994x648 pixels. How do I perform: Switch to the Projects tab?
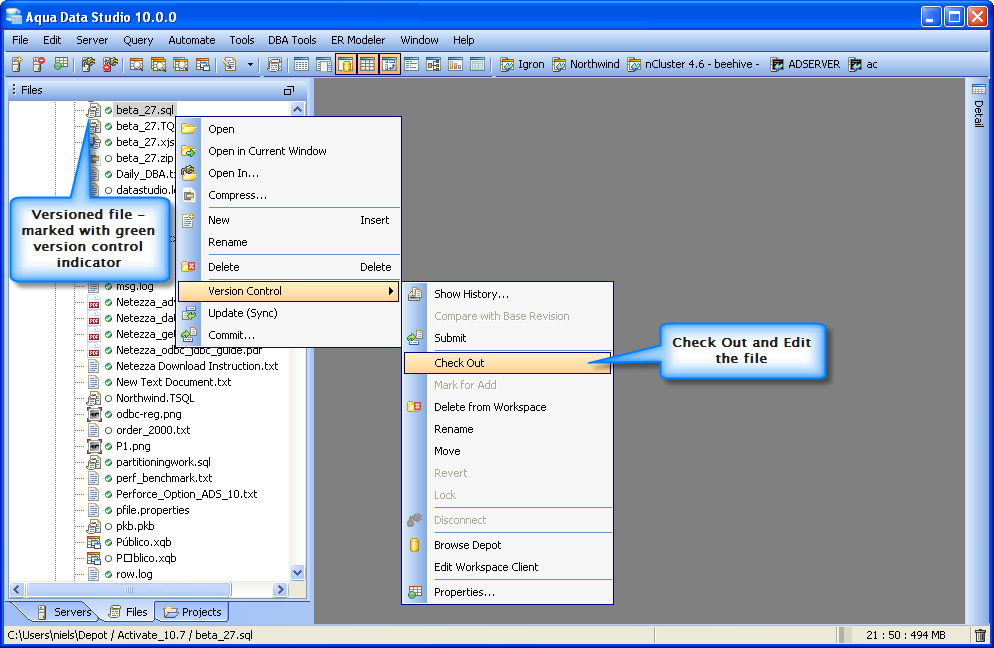(192, 612)
